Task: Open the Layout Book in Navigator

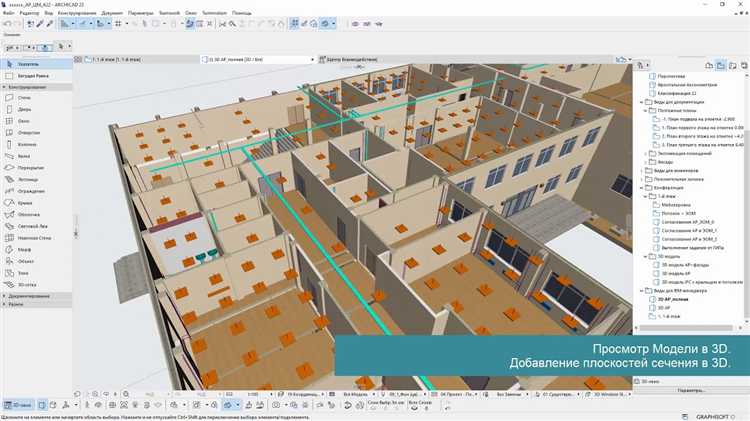Action: coord(732,66)
